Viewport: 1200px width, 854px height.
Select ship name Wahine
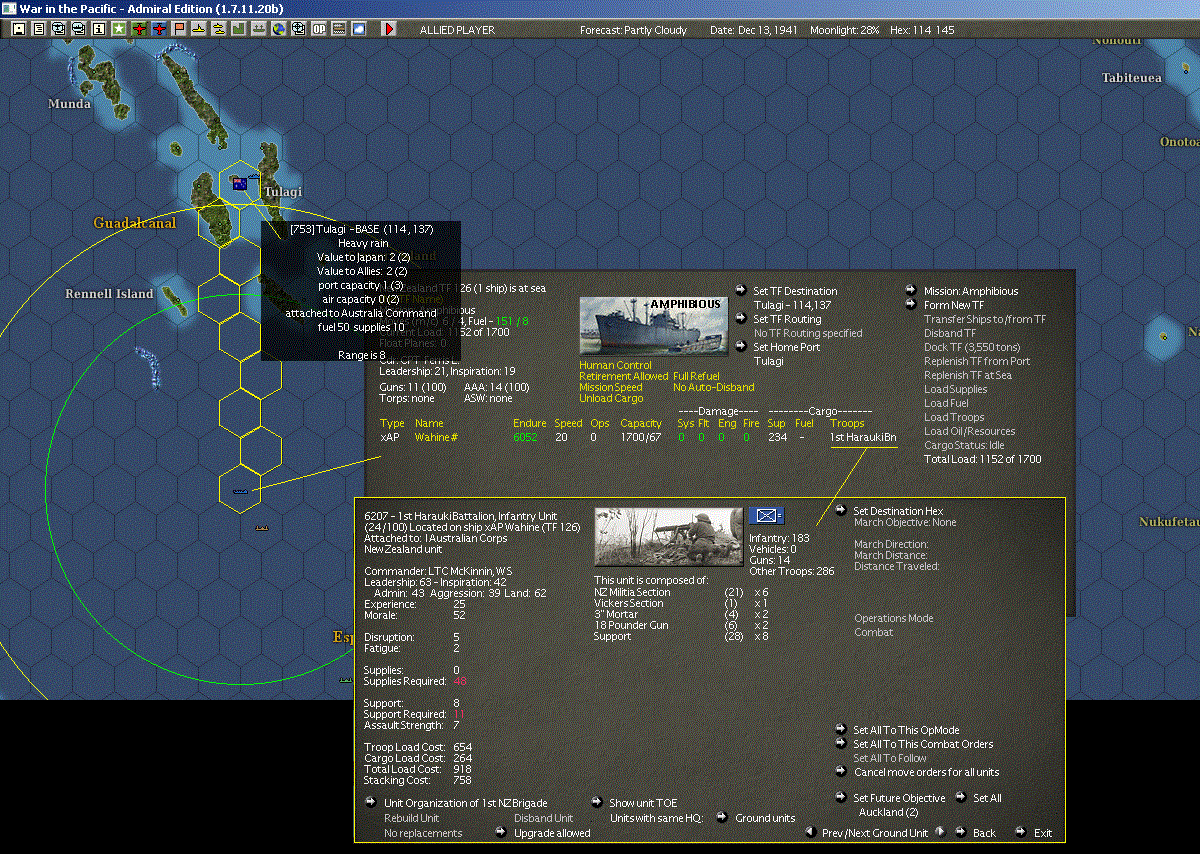click(x=436, y=437)
